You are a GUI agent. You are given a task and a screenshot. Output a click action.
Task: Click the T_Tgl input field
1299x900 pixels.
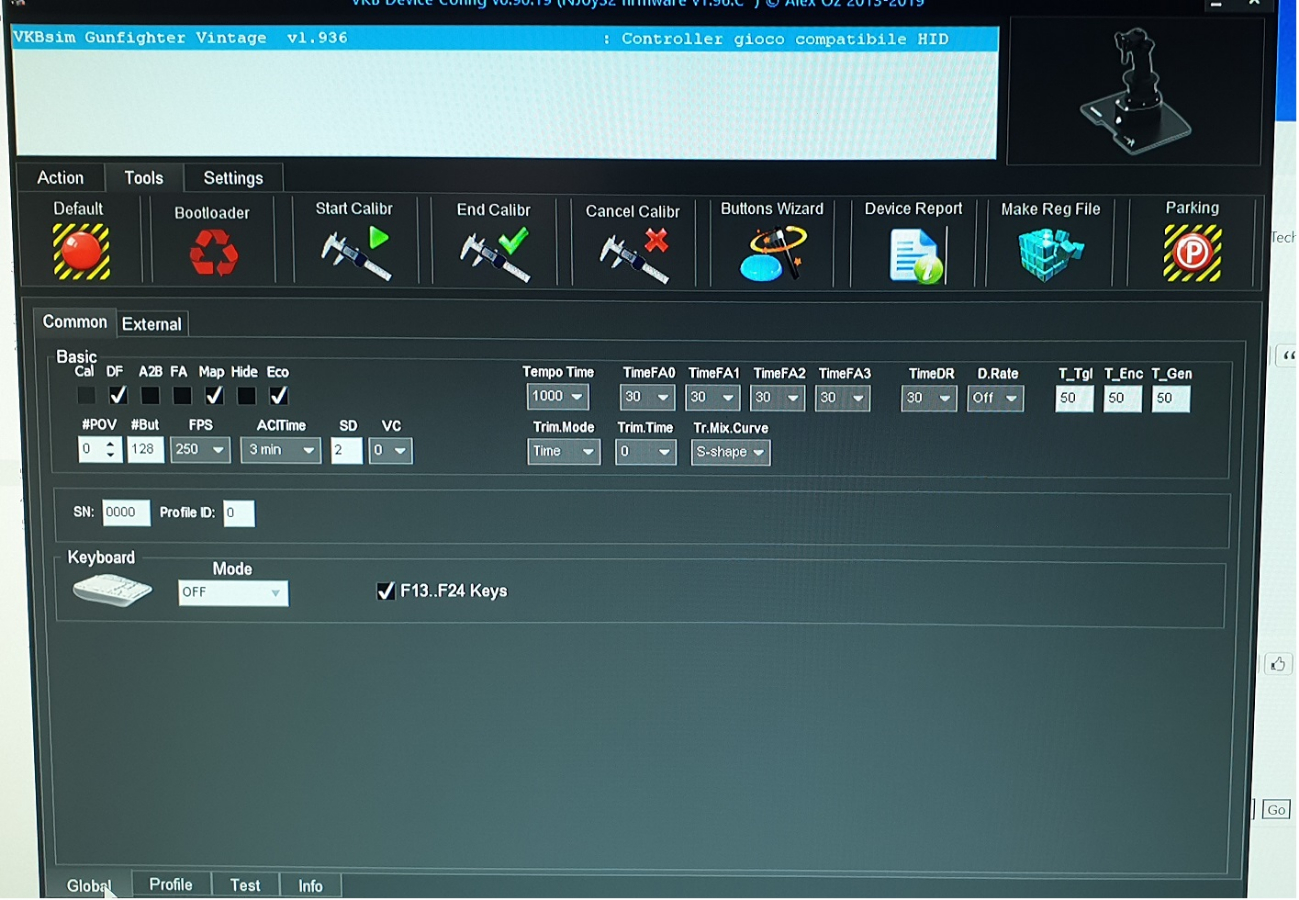pos(1075,399)
